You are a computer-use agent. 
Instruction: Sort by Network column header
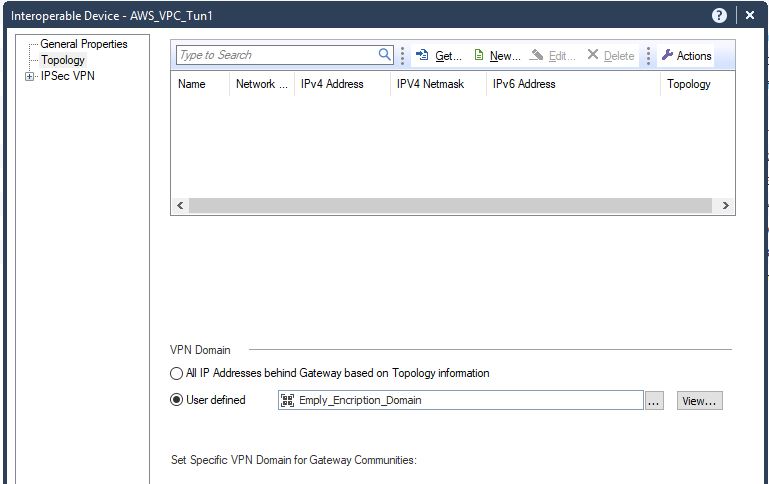pyautogui.click(x=261, y=84)
